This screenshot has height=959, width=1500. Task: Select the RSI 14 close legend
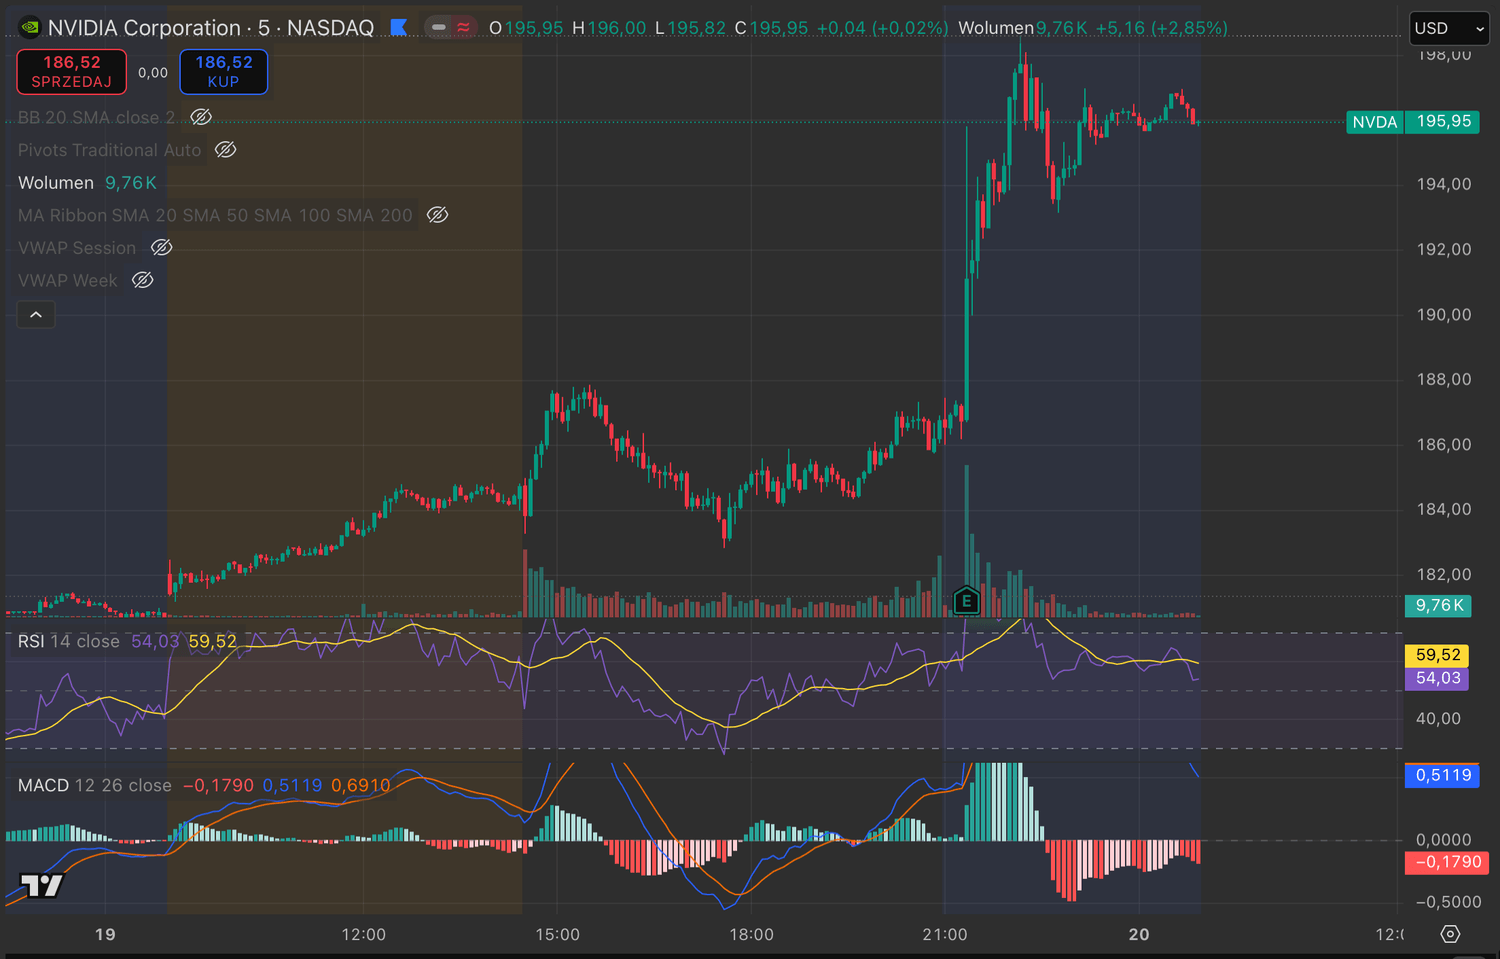pyautogui.click(x=68, y=642)
